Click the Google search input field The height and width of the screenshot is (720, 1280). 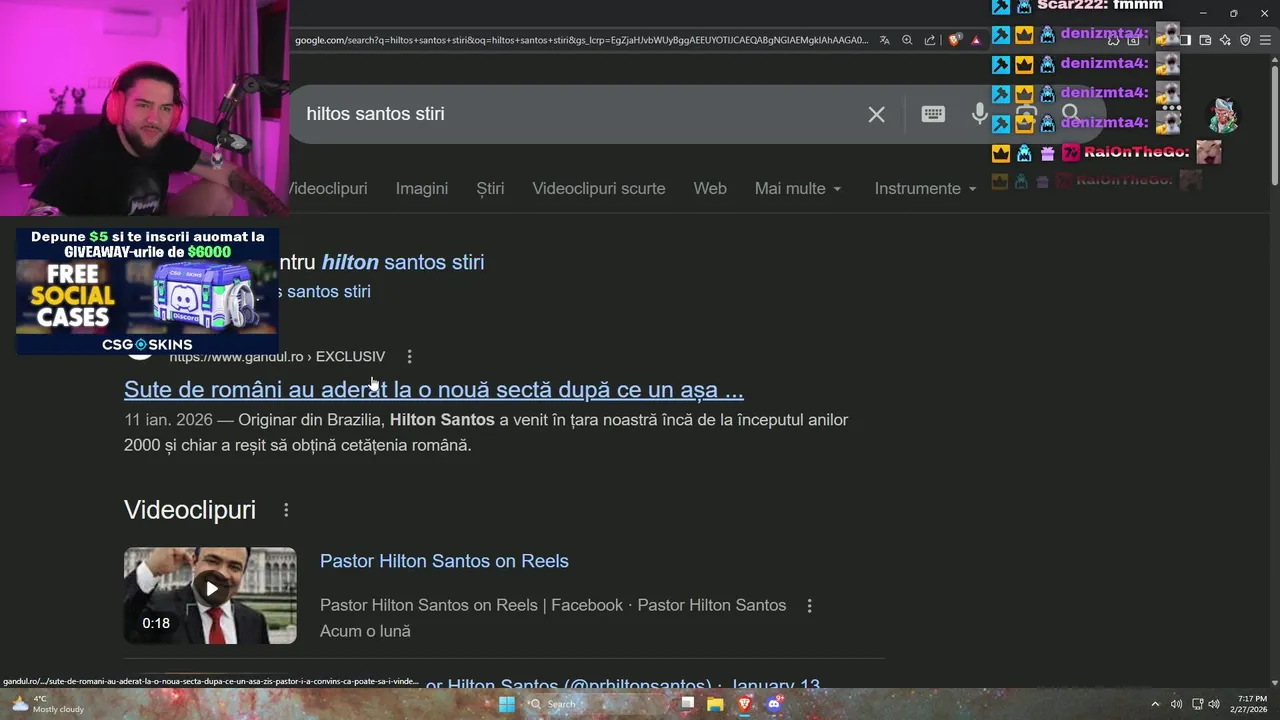pyautogui.click(x=580, y=114)
